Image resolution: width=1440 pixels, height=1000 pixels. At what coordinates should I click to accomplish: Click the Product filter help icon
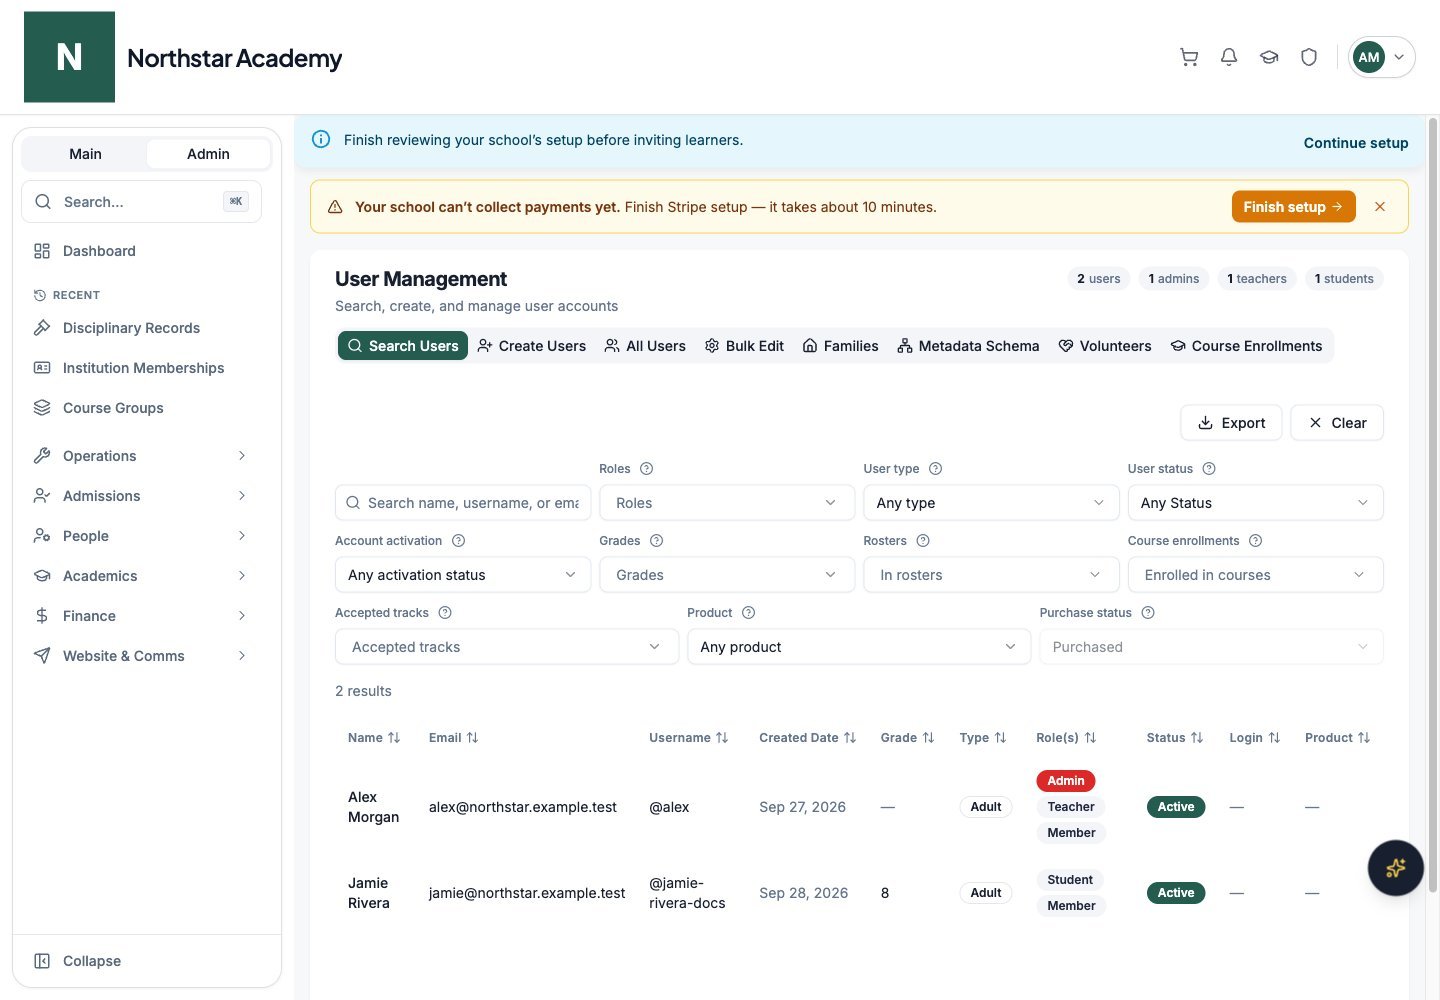click(x=748, y=613)
